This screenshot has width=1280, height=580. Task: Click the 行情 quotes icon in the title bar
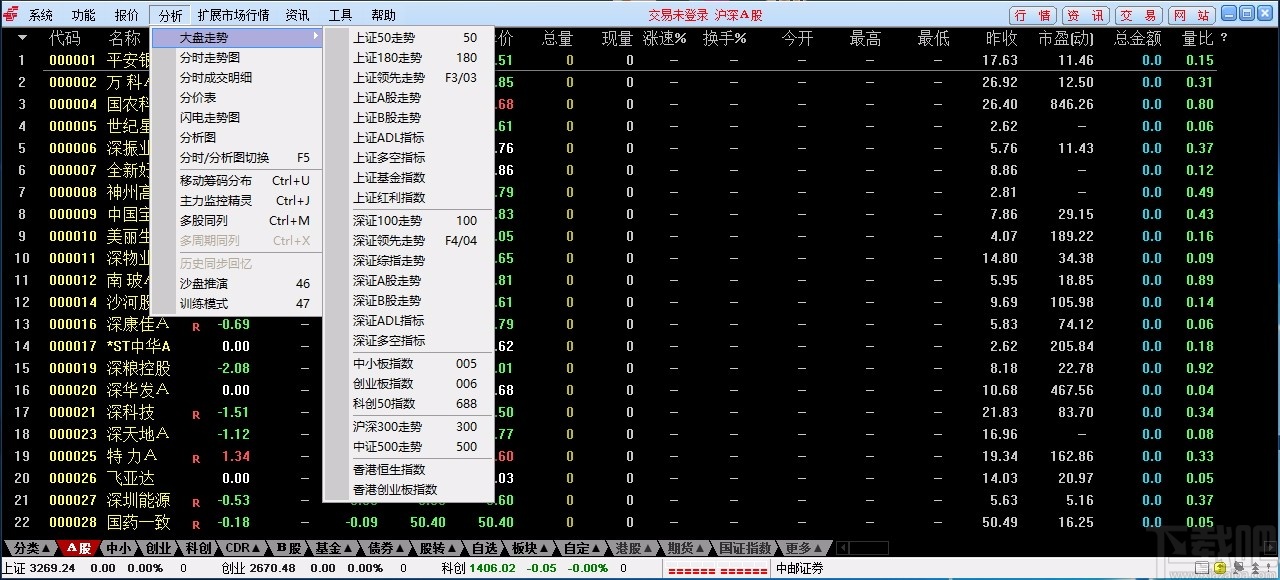click(x=1032, y=14)
